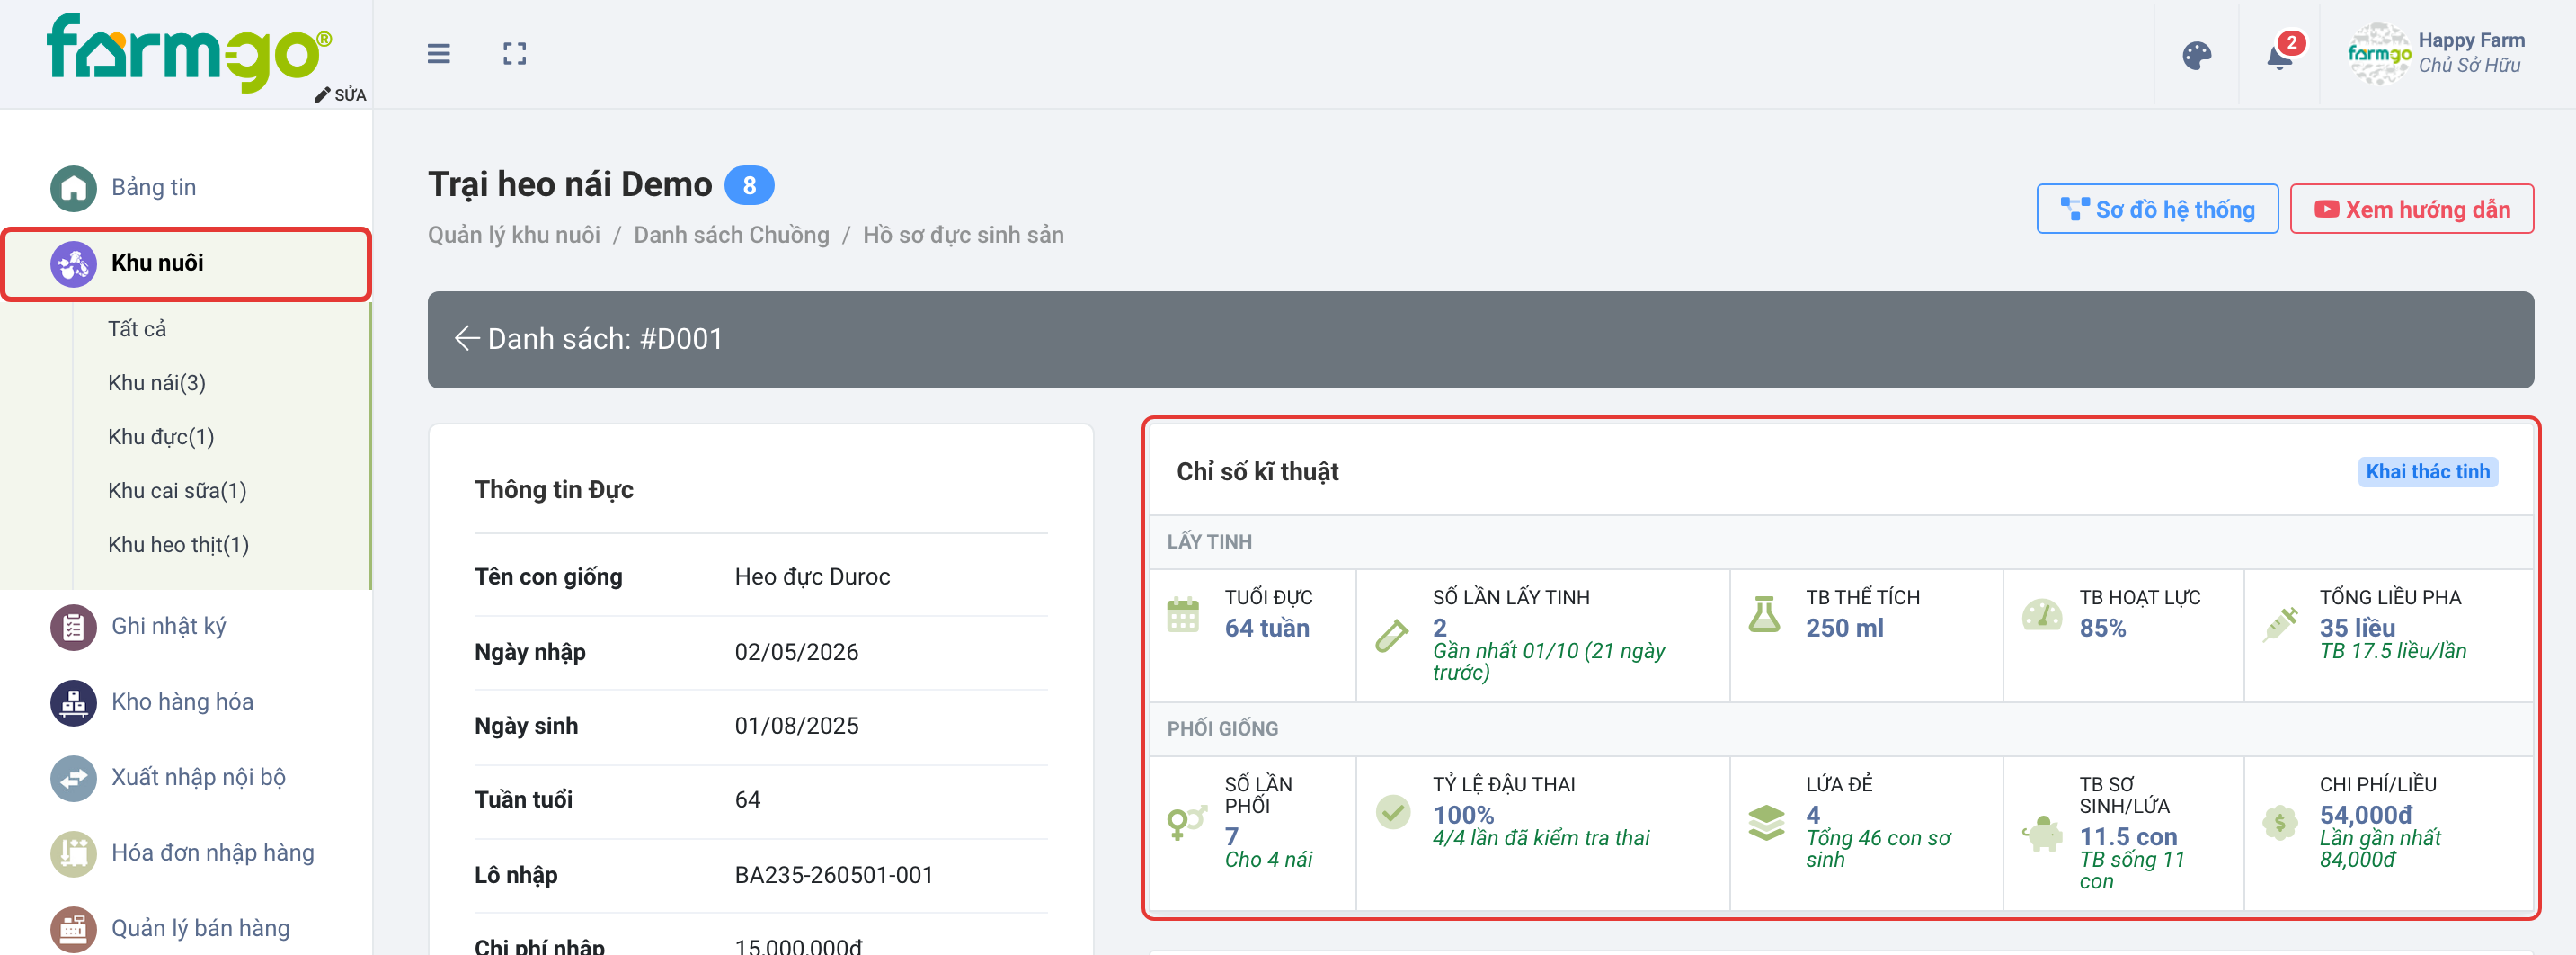Click the Happy Farm profile avatar
Image resolution: width=2576 pixels, height=955 pixels.
tap(2378, 54)
